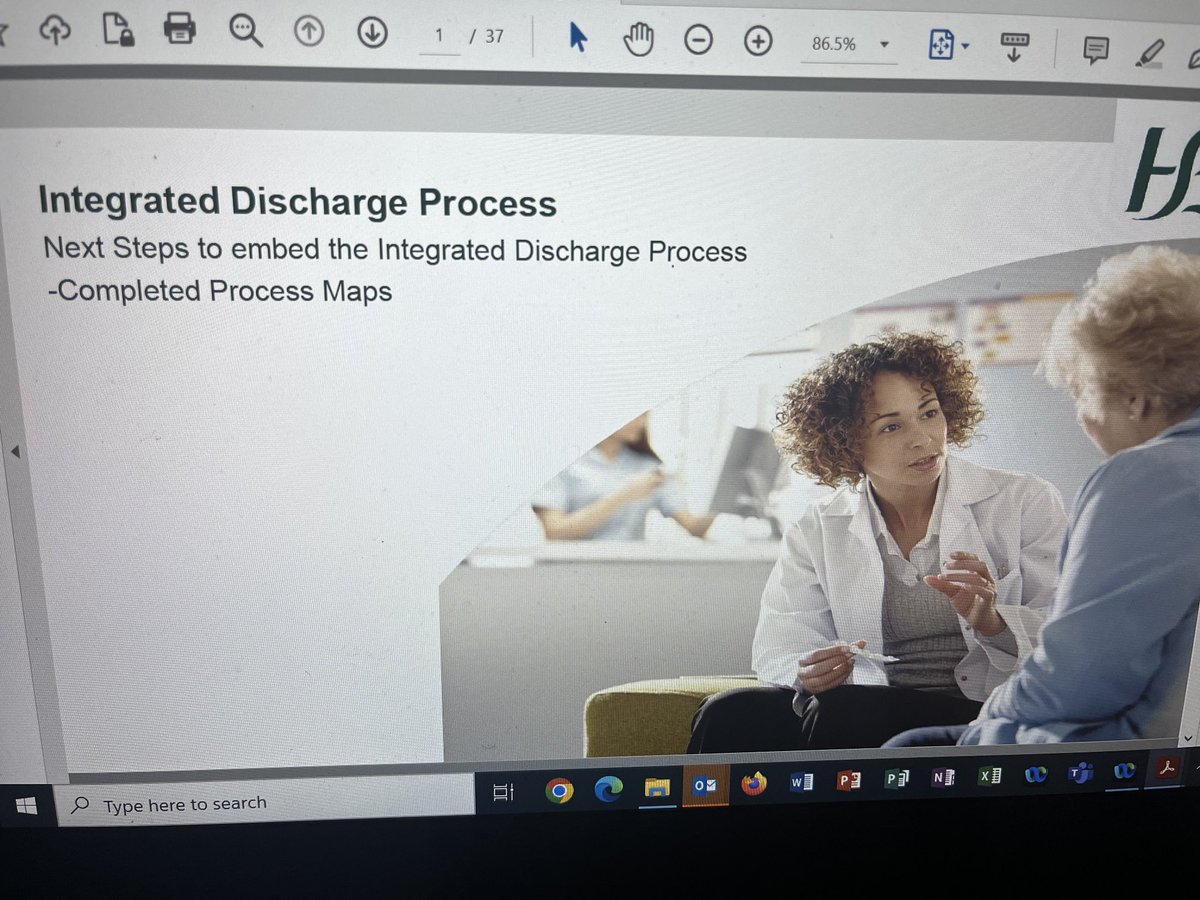Click the 'Type here to search' box
This screenshot has height=900, width=1200.
(x=265, y=800)
